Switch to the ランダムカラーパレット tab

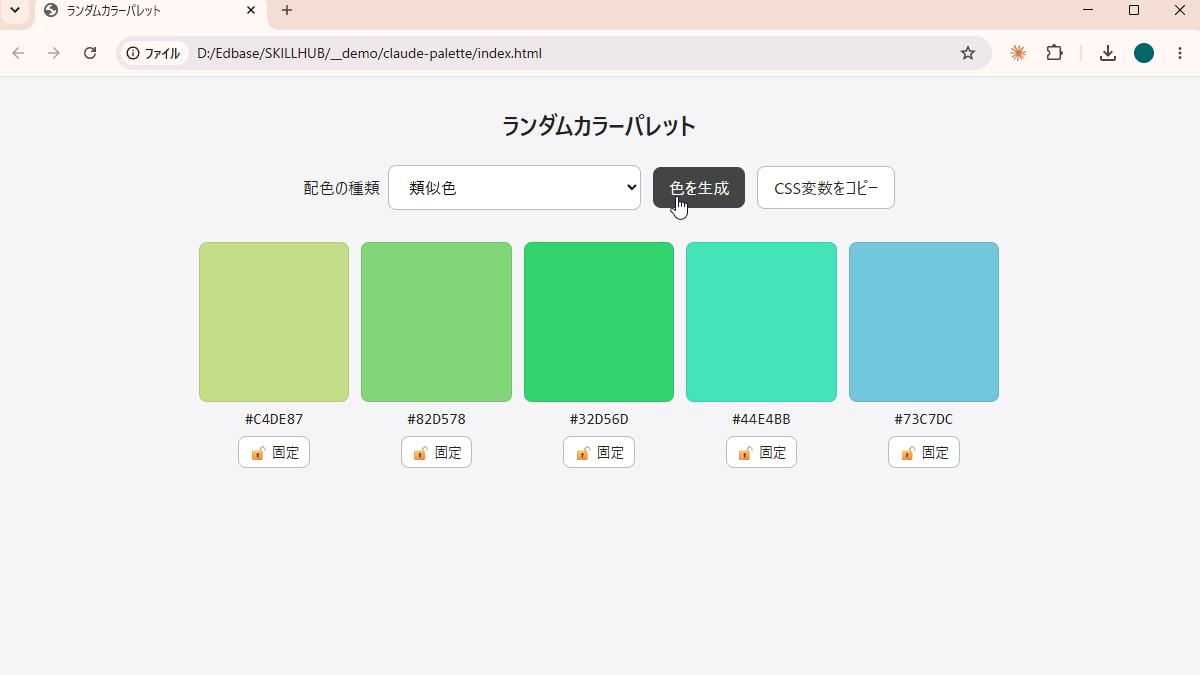[150, 11]
